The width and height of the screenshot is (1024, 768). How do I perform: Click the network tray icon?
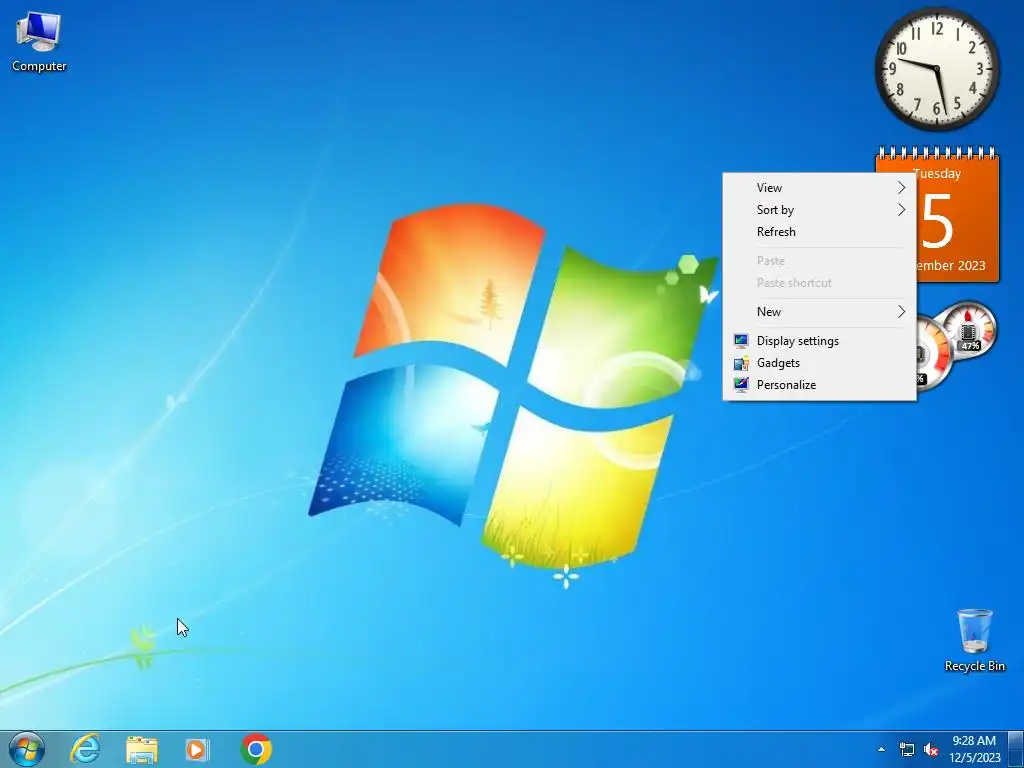point(906,750)
